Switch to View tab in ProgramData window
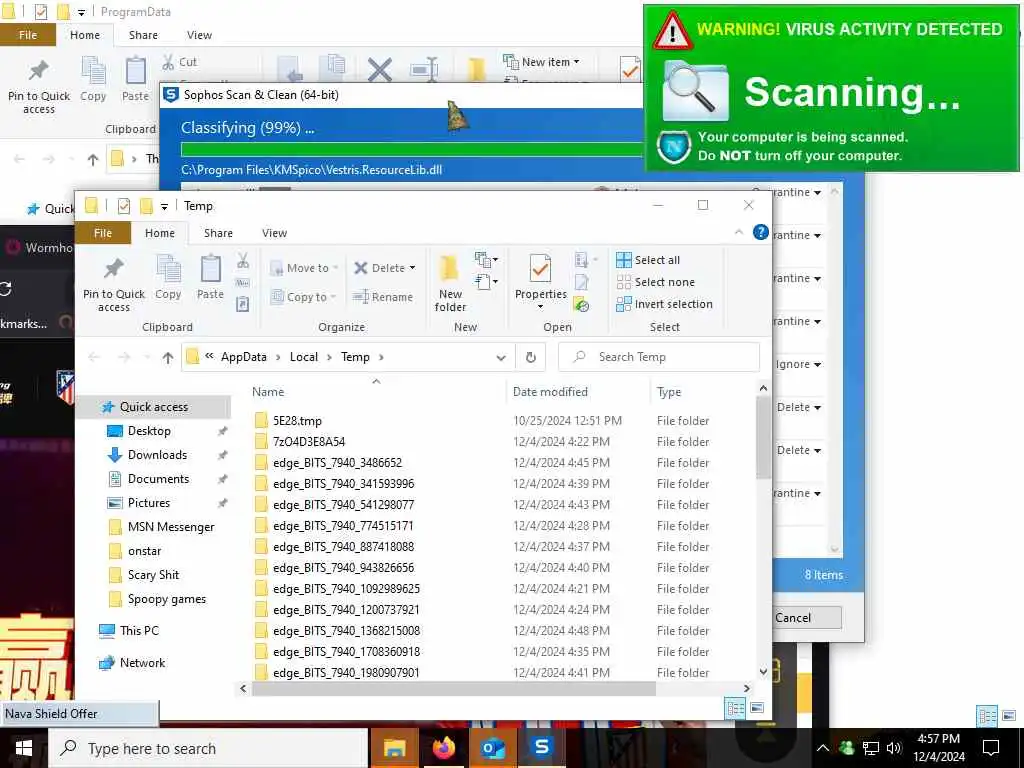Screen dimensions: 1024x768 [199, 35]
